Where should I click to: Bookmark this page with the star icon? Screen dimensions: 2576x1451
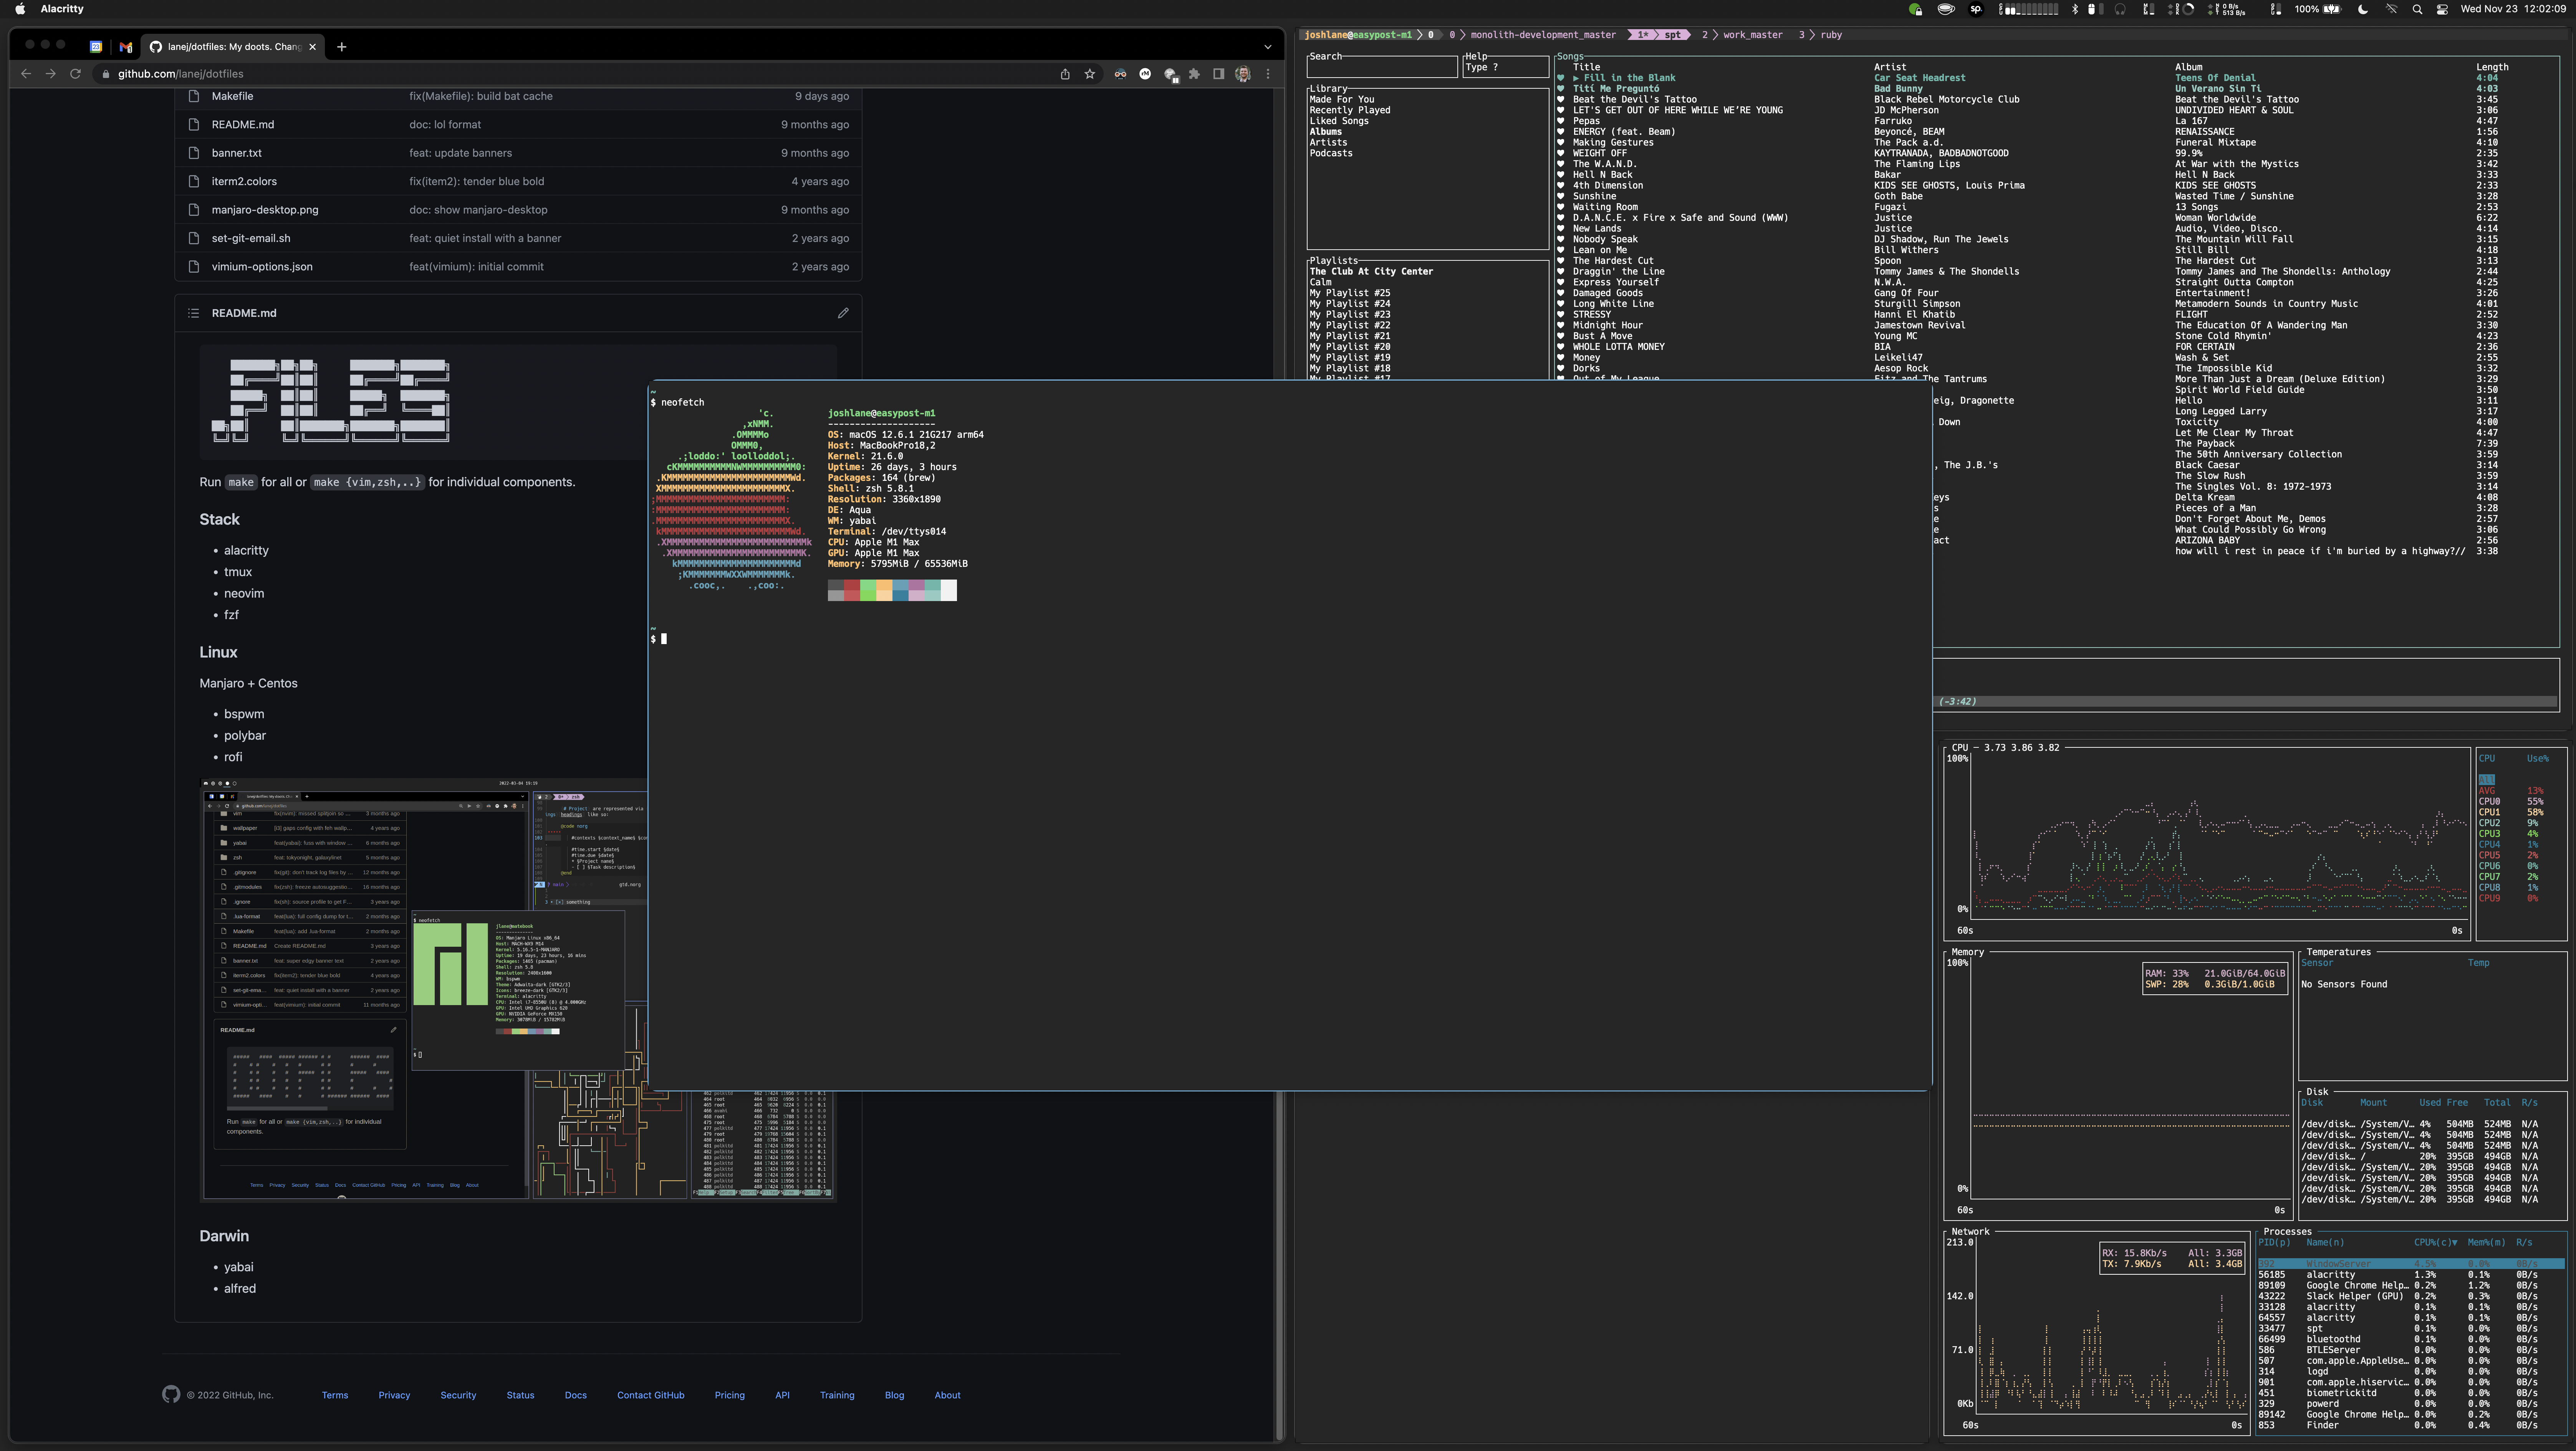click(1090, 74)
